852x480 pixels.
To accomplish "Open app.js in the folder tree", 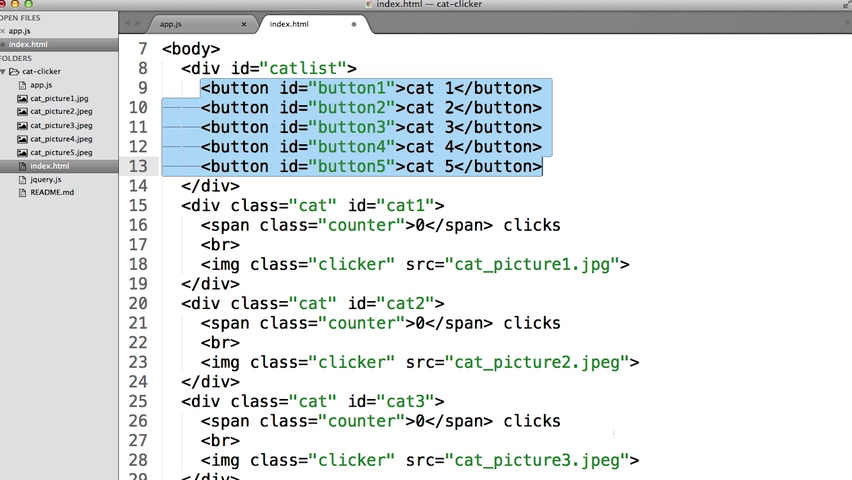I will pyautogui.click(x=41, y=85).
